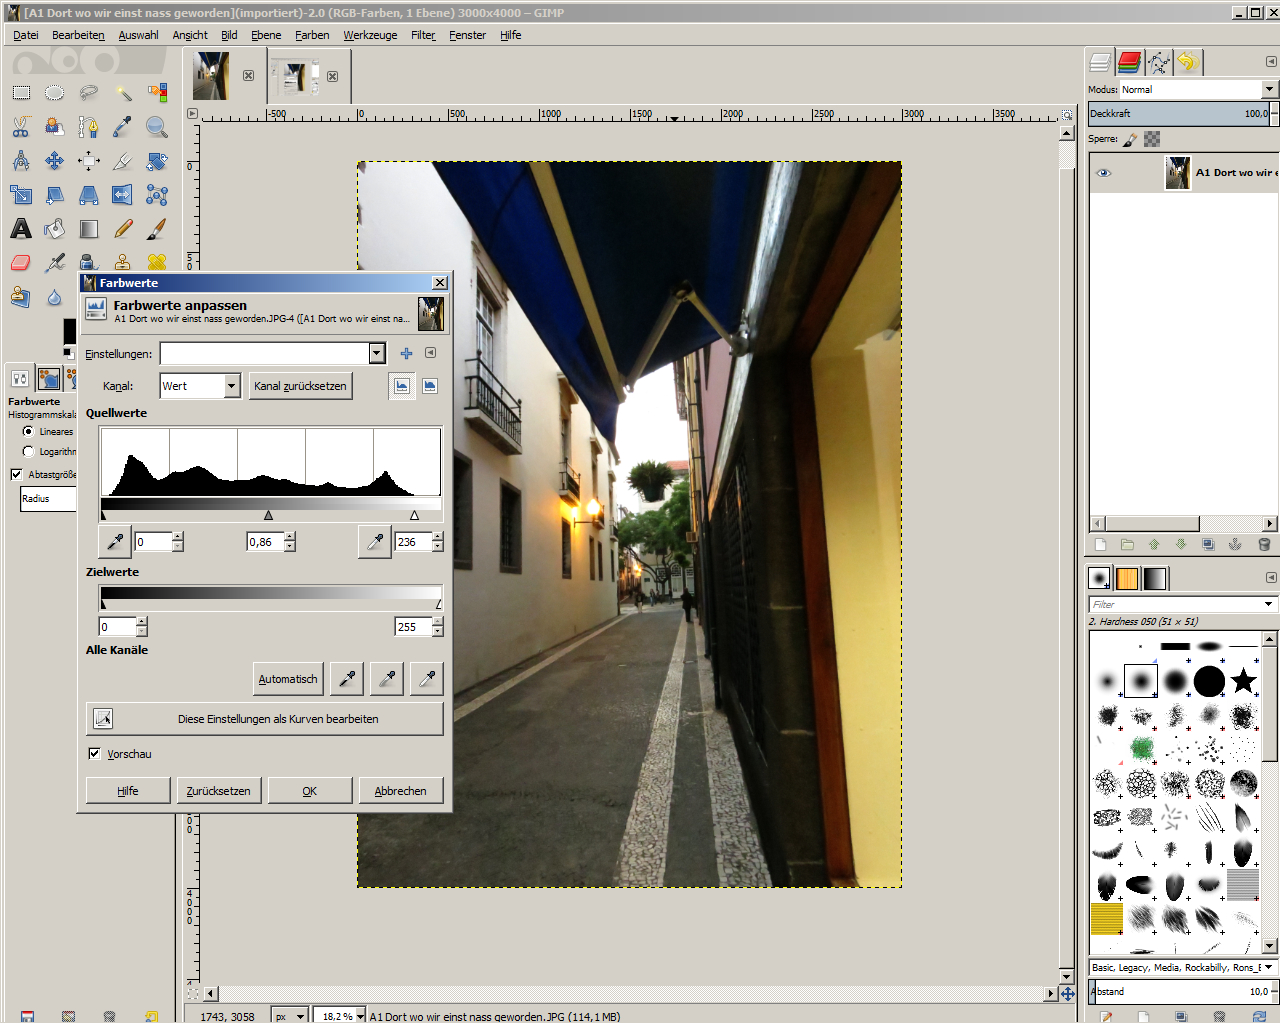Click the gamma value field 0,86
Viewport: 1280px width, 1024px height.
(x=265, y=542)
